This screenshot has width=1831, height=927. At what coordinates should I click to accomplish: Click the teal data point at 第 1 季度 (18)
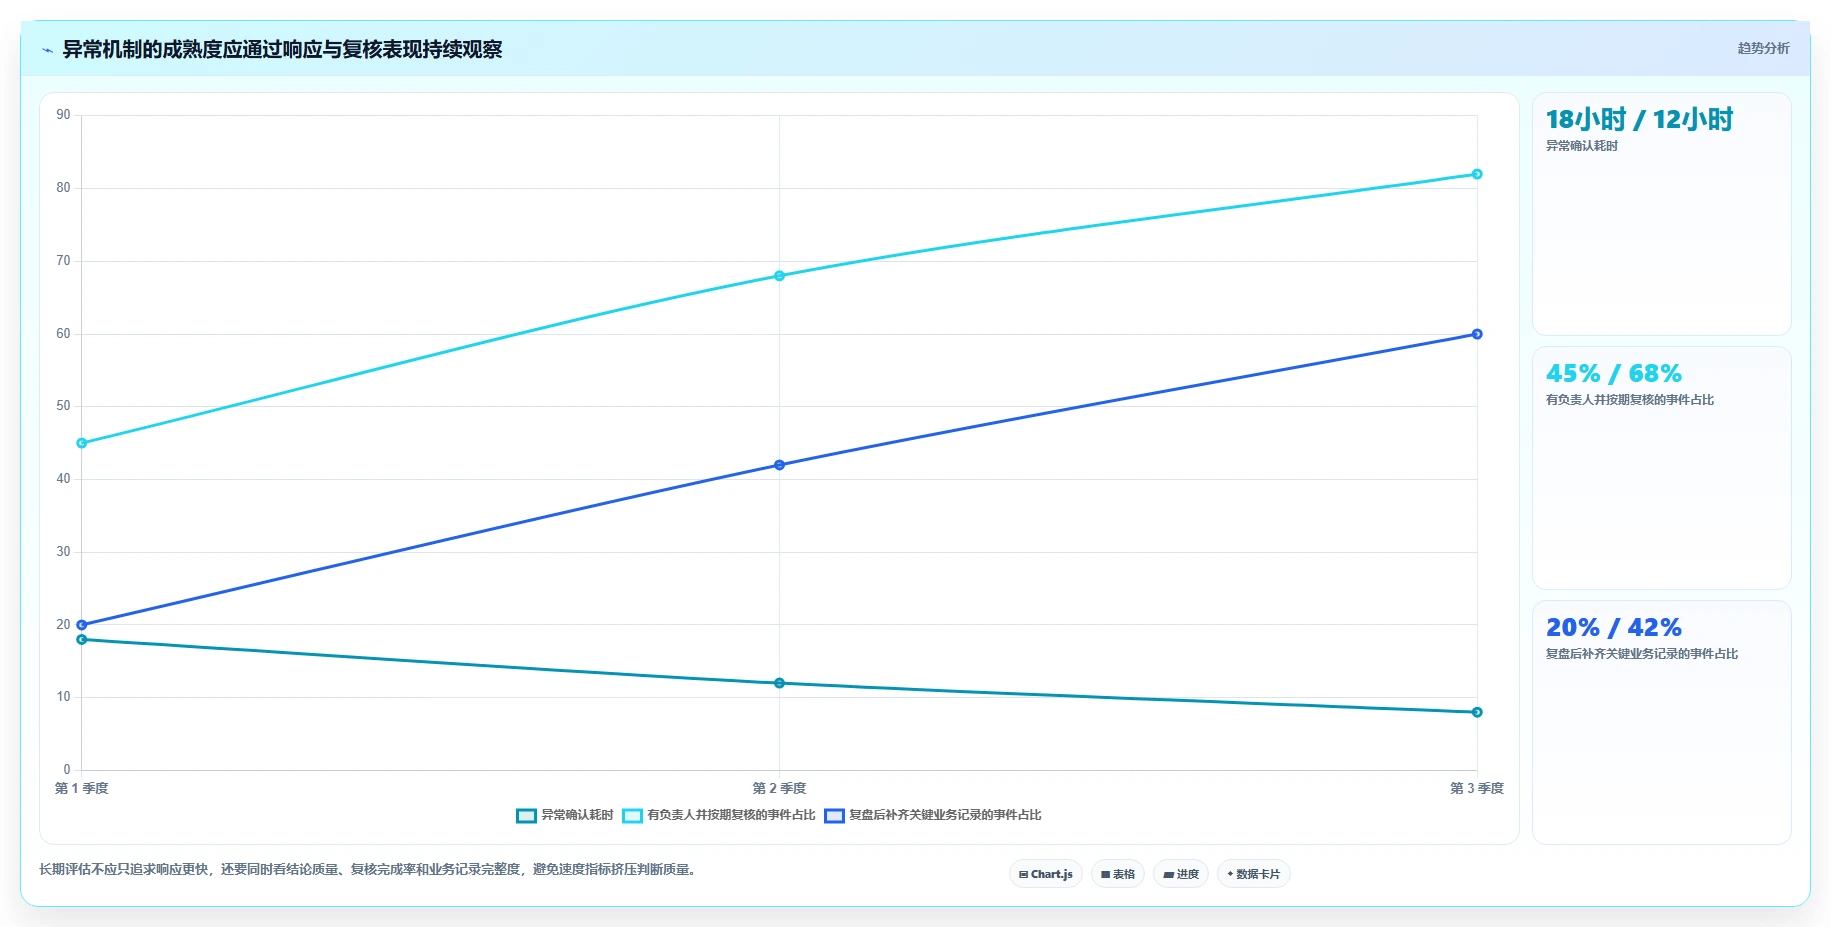pyautogui.click(x=82, y=639)
